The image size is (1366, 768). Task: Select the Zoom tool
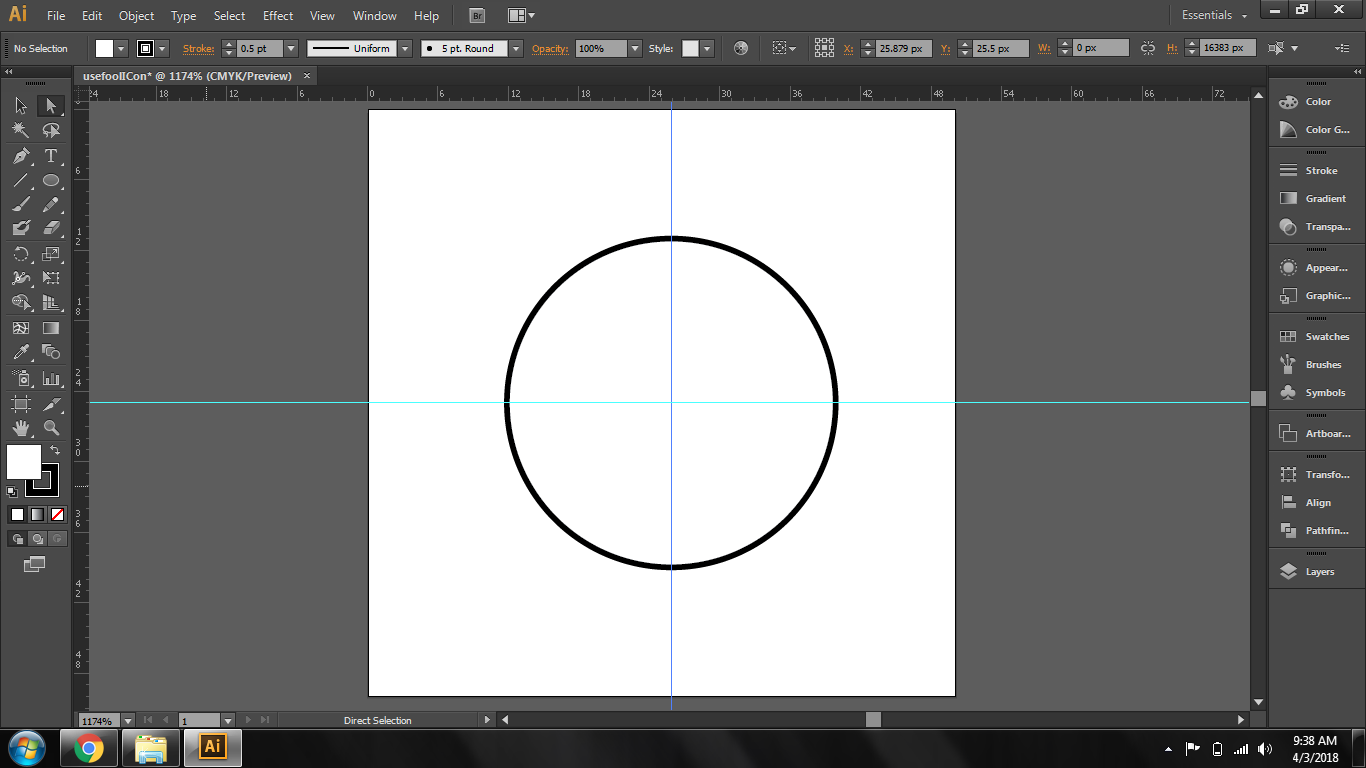51,428
